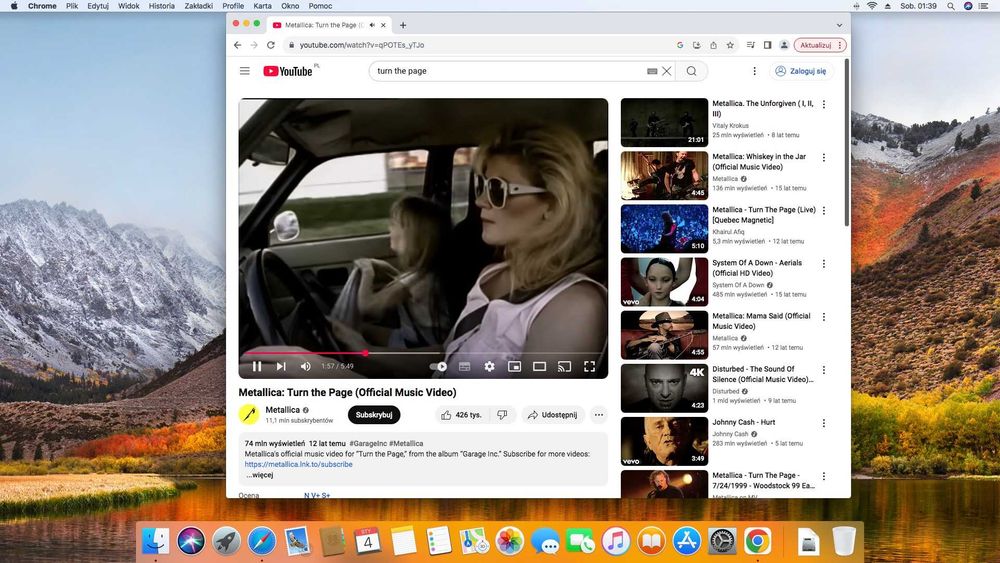Toggle video subtitles
Screen dimensions: 1000x563
[464, 367]
